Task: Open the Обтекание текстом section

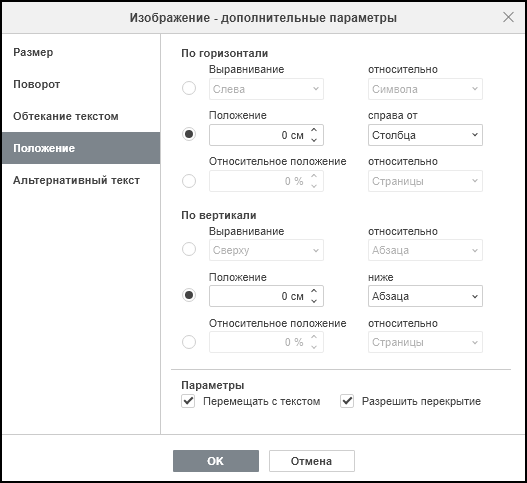Action: click(x=81, y=116)
